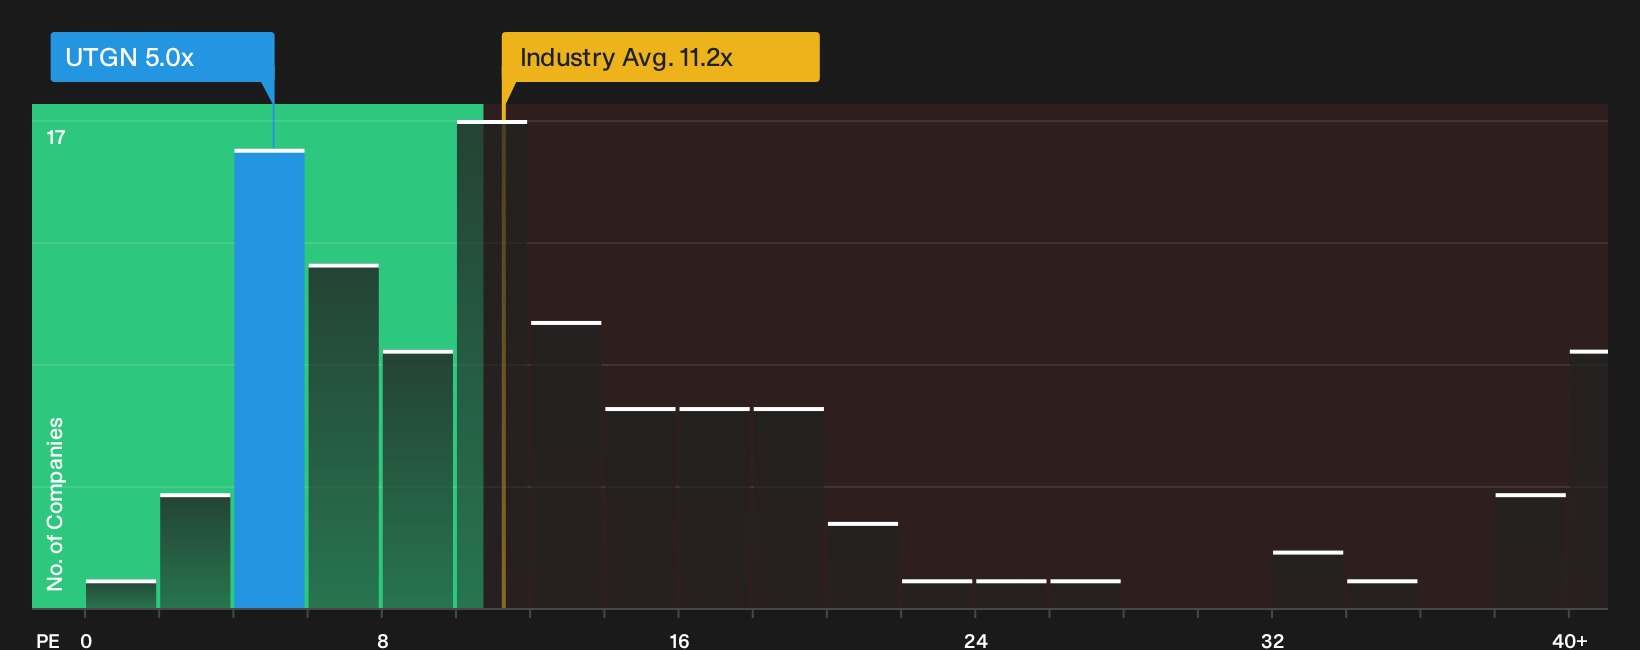Click the 'PE' axis label
This screenshot has width=1640, height=650.
[x=48, y=640]
